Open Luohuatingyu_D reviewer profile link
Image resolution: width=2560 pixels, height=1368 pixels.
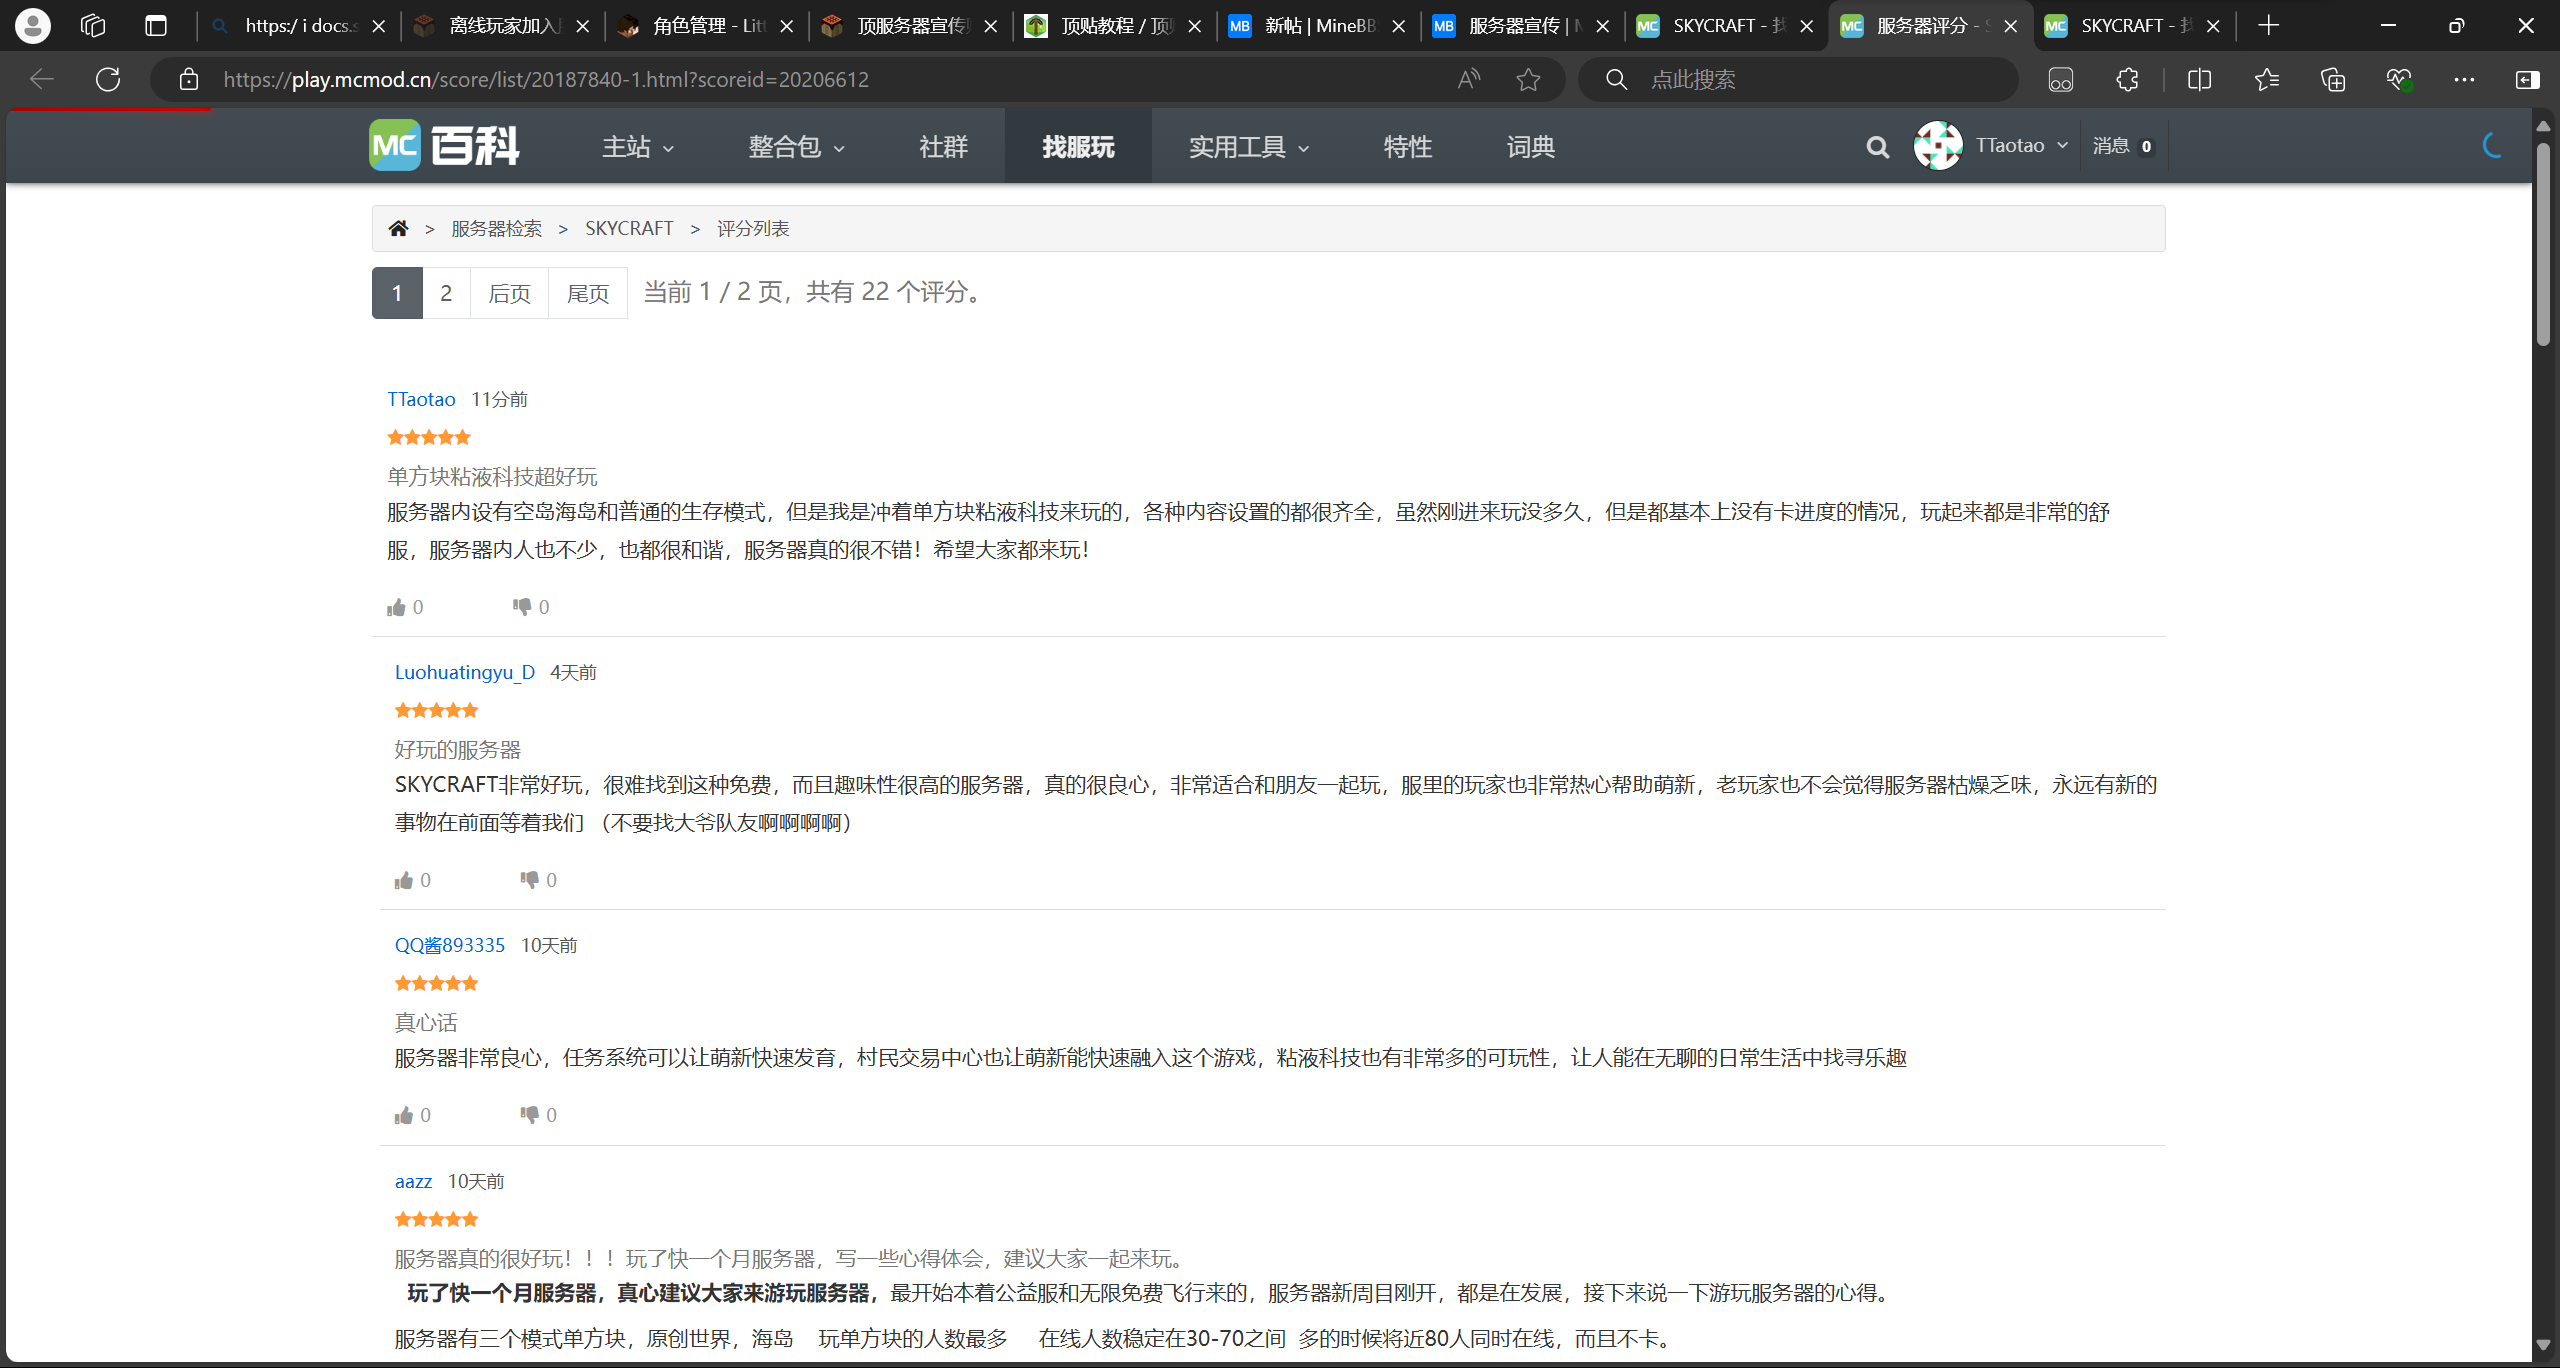(465, 672)
